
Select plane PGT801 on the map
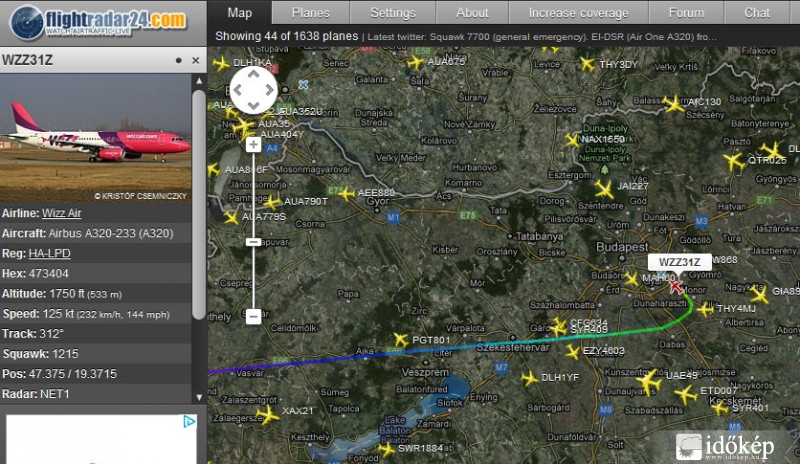(x=401, y=339)
